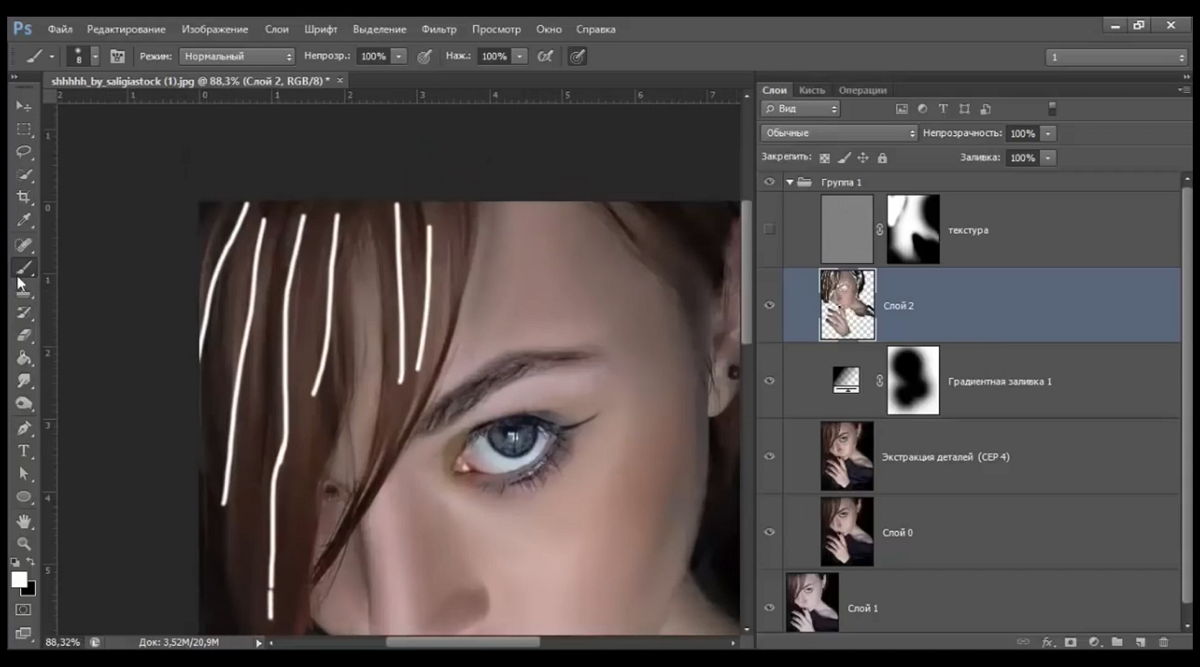Screen dimensions: 1200x667
Task: Click the fx layer style icon
Action: click(1048, 642)
